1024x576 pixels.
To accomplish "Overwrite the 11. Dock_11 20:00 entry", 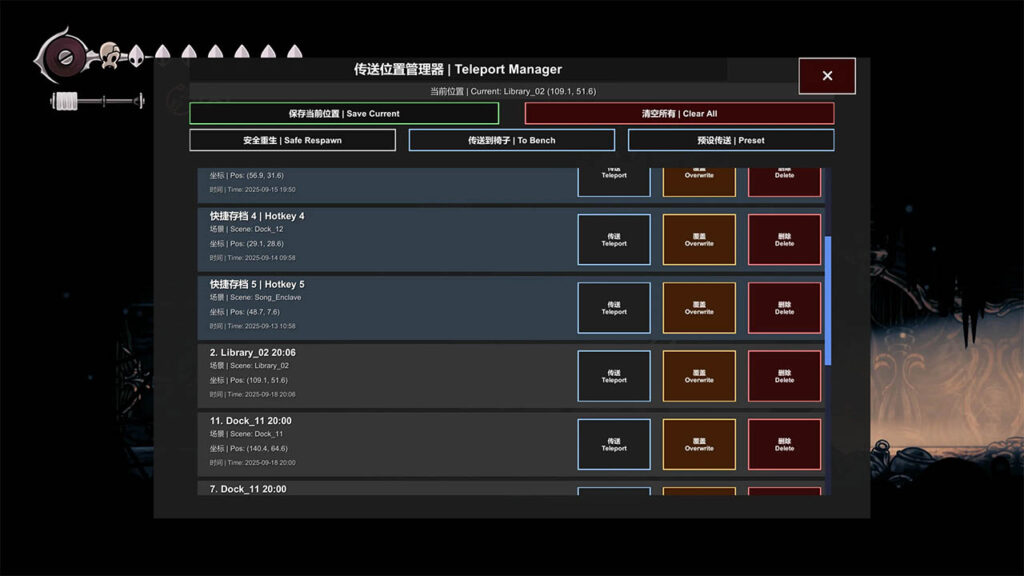I will [x=699, y=445].
